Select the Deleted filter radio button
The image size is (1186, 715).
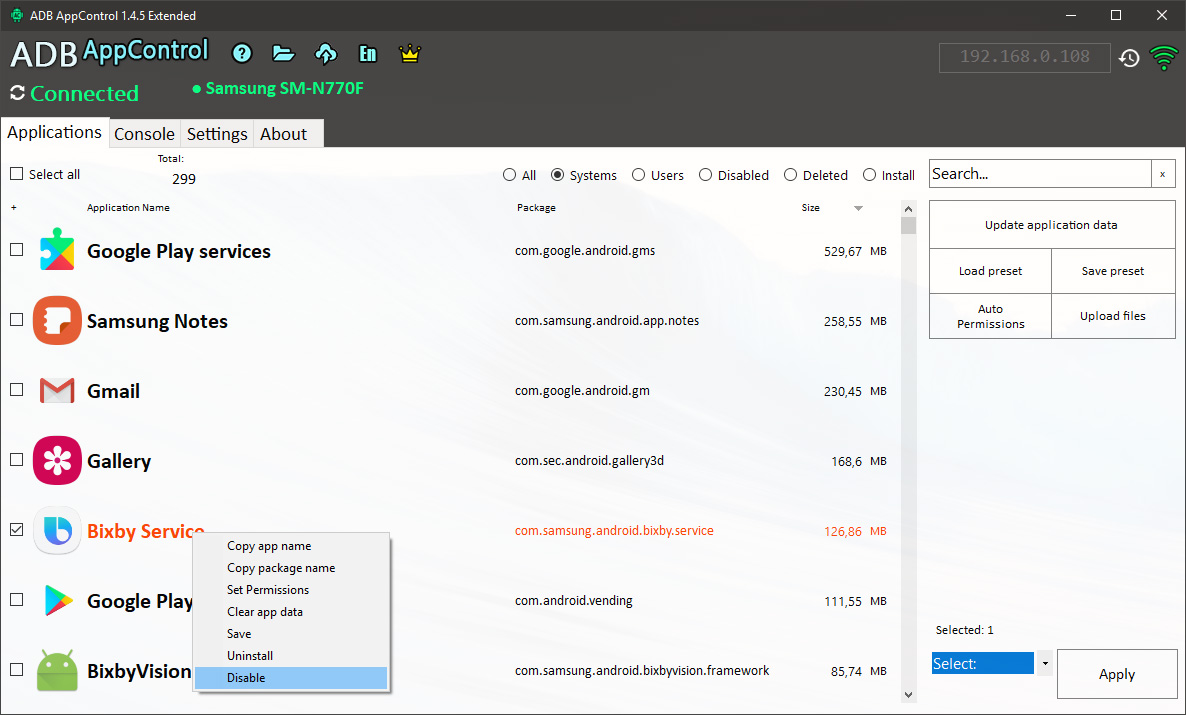tap(790, 175)
